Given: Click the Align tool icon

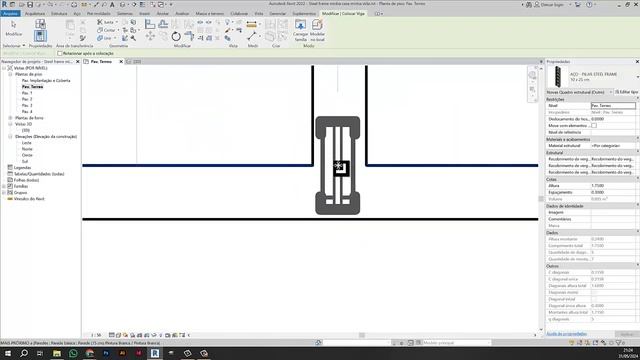Looking at the screenshot, I should point(150,24).
